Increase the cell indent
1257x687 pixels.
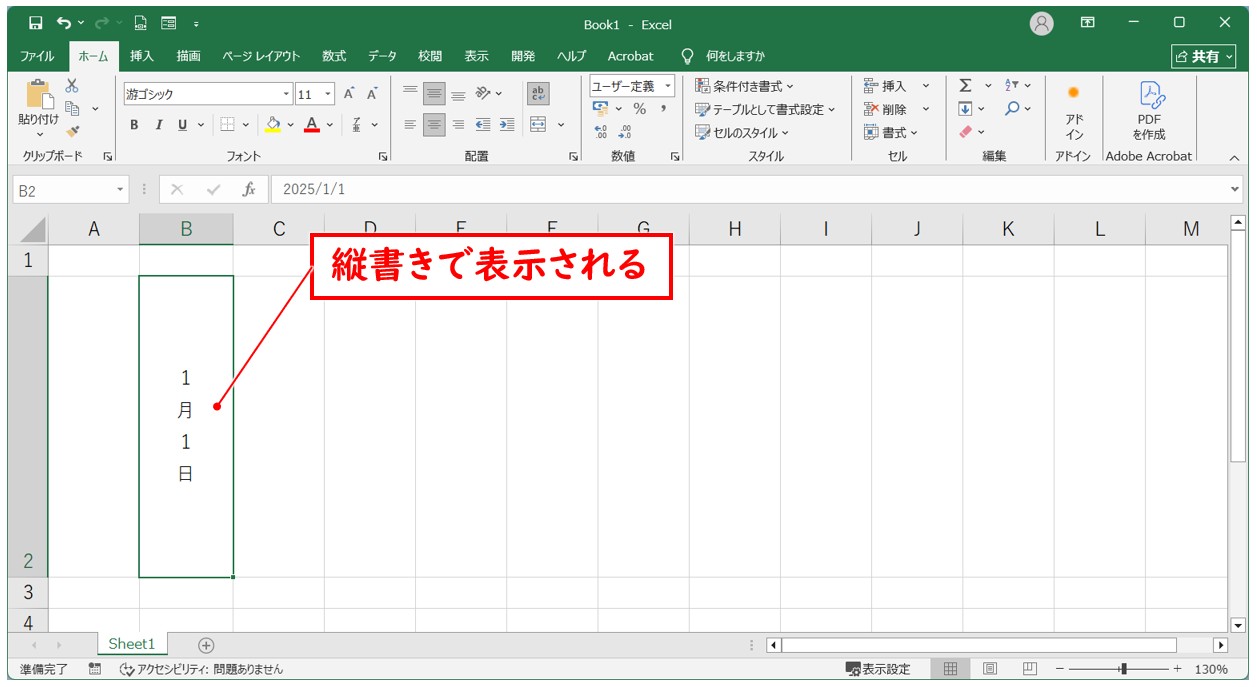507,125
